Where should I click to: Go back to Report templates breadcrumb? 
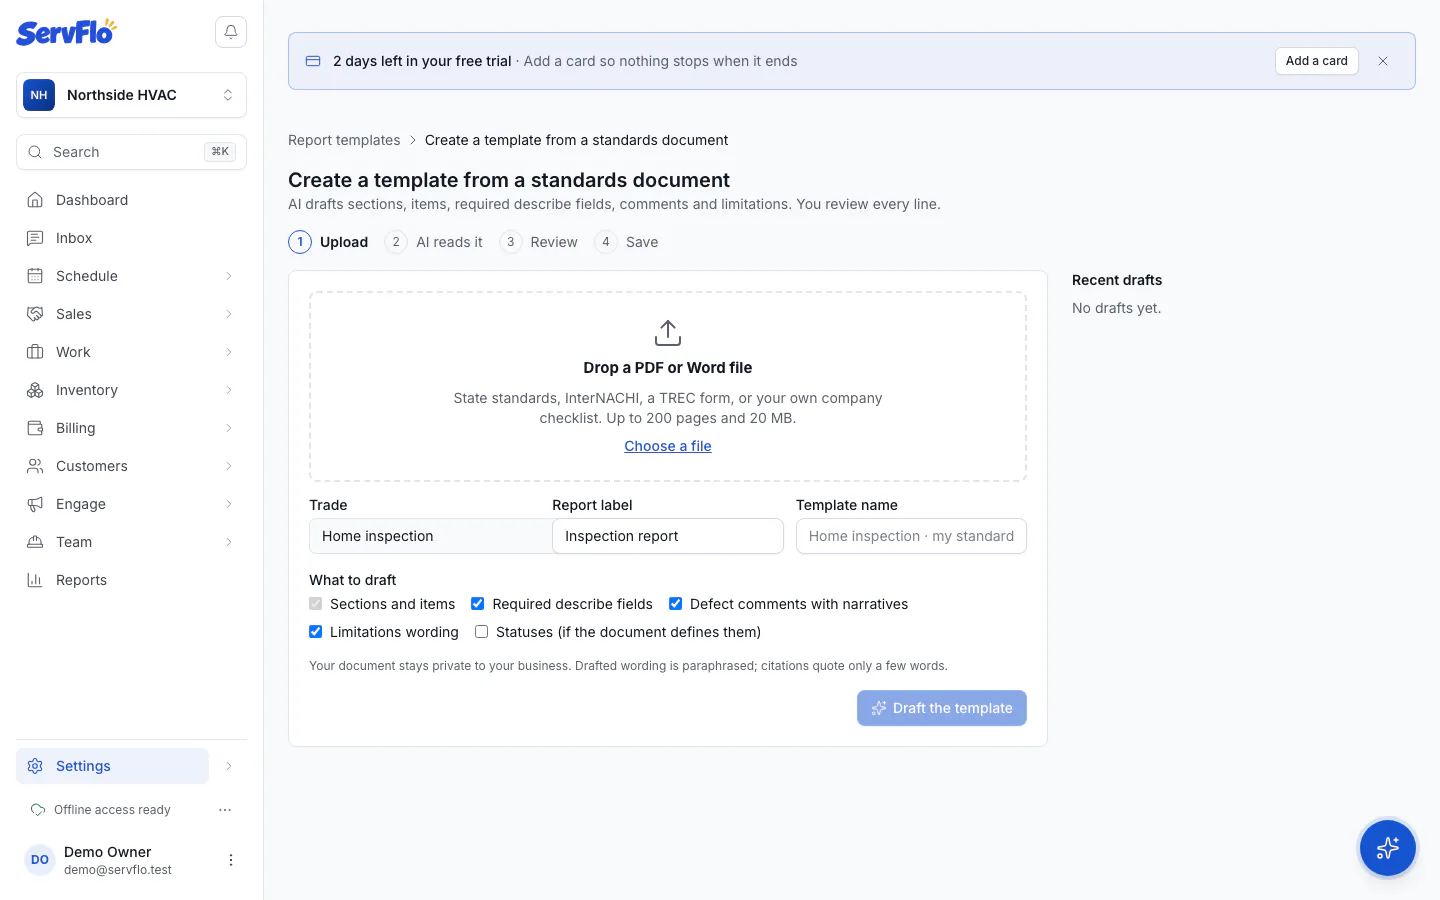pos(344,140)
